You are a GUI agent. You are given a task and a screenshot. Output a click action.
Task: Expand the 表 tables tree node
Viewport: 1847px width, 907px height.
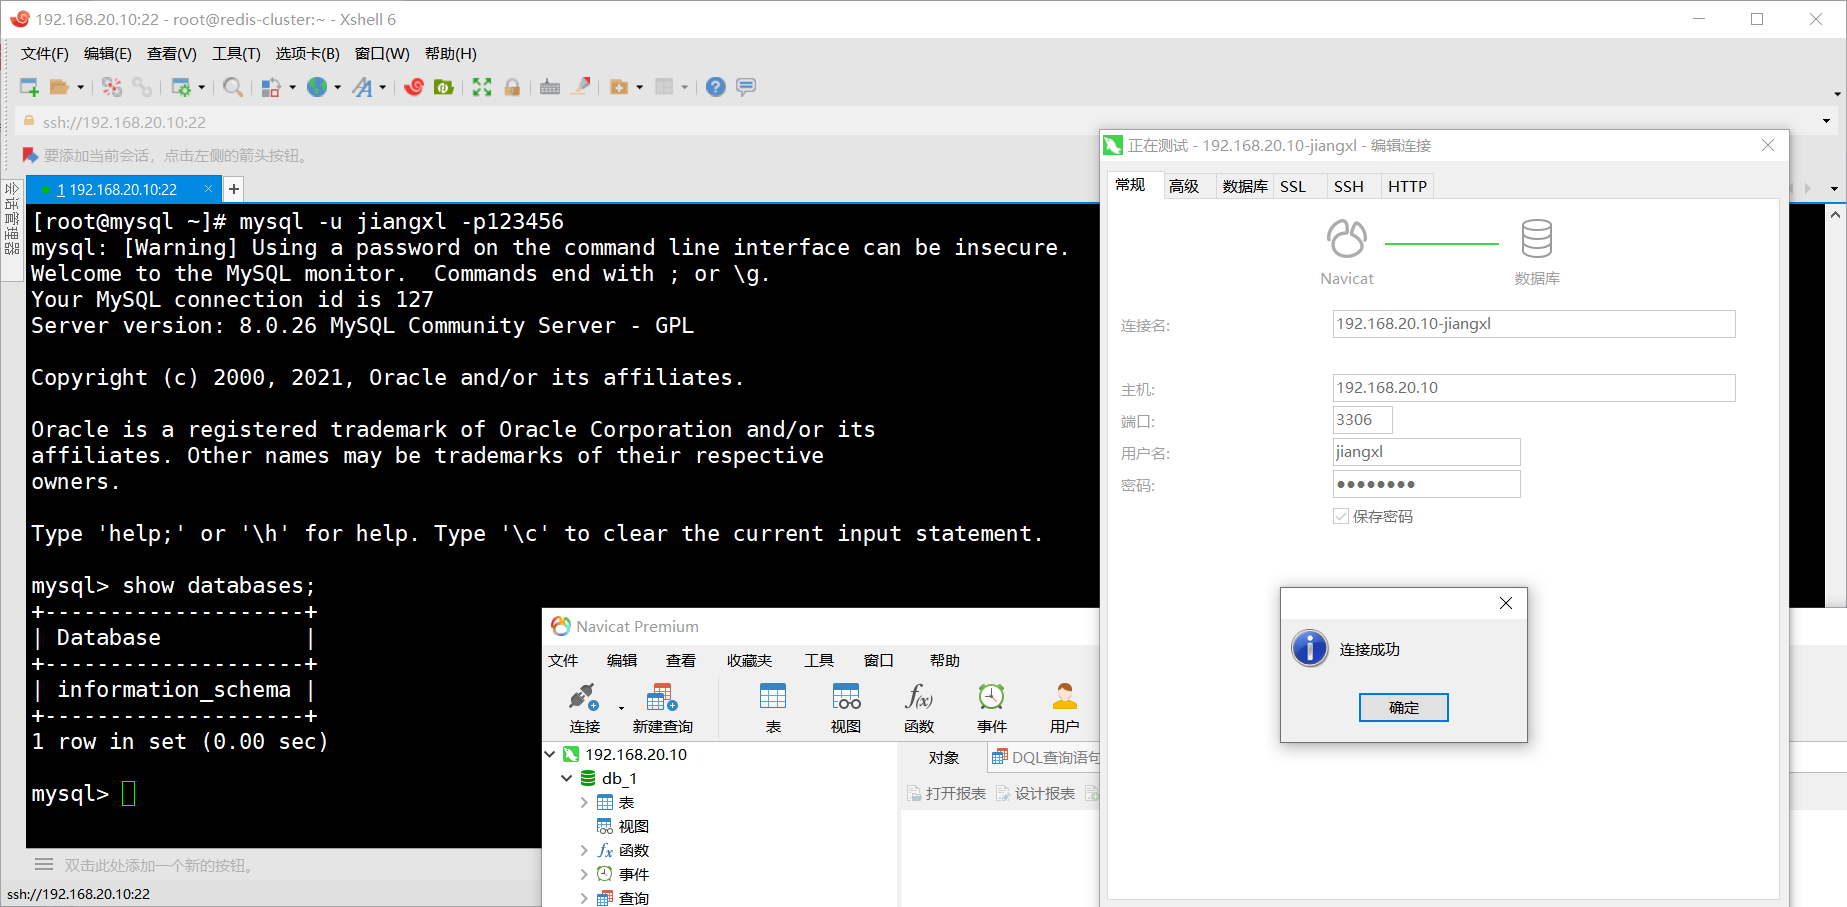coord(584,802)
